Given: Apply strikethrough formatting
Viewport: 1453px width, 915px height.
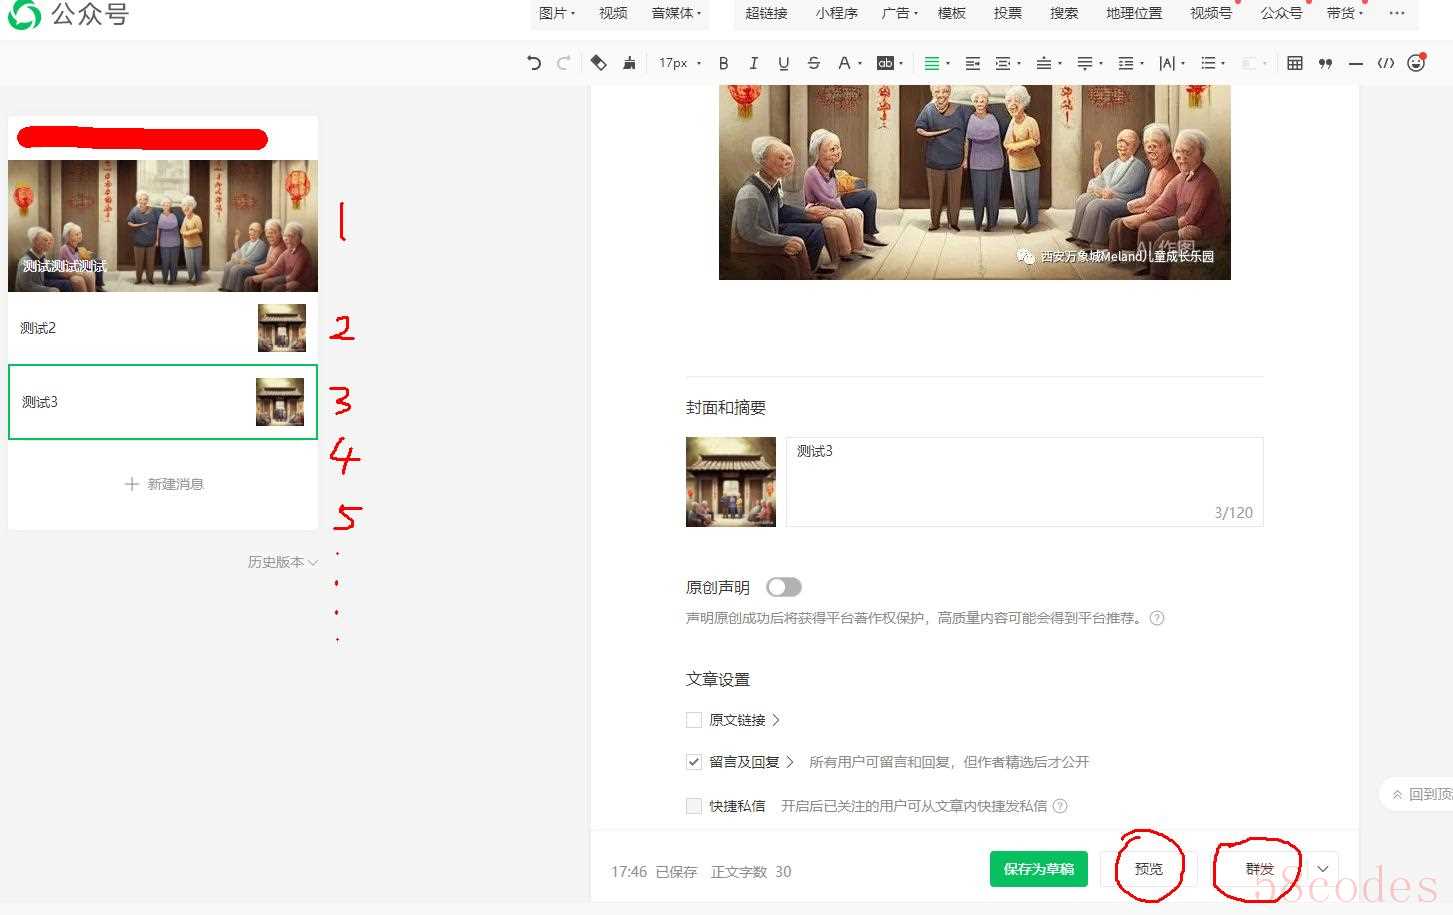Looking at the screenshot, I should coord(813,63).
